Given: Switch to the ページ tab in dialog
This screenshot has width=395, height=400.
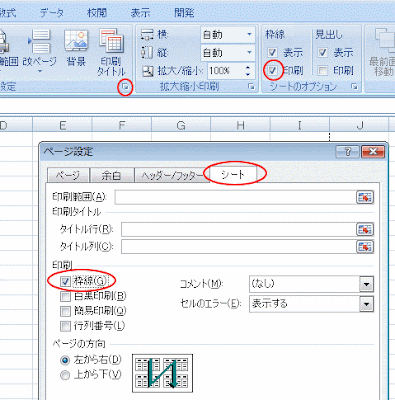Looking at the screenshot, I should pyautogui.click(x=68, y=175).
